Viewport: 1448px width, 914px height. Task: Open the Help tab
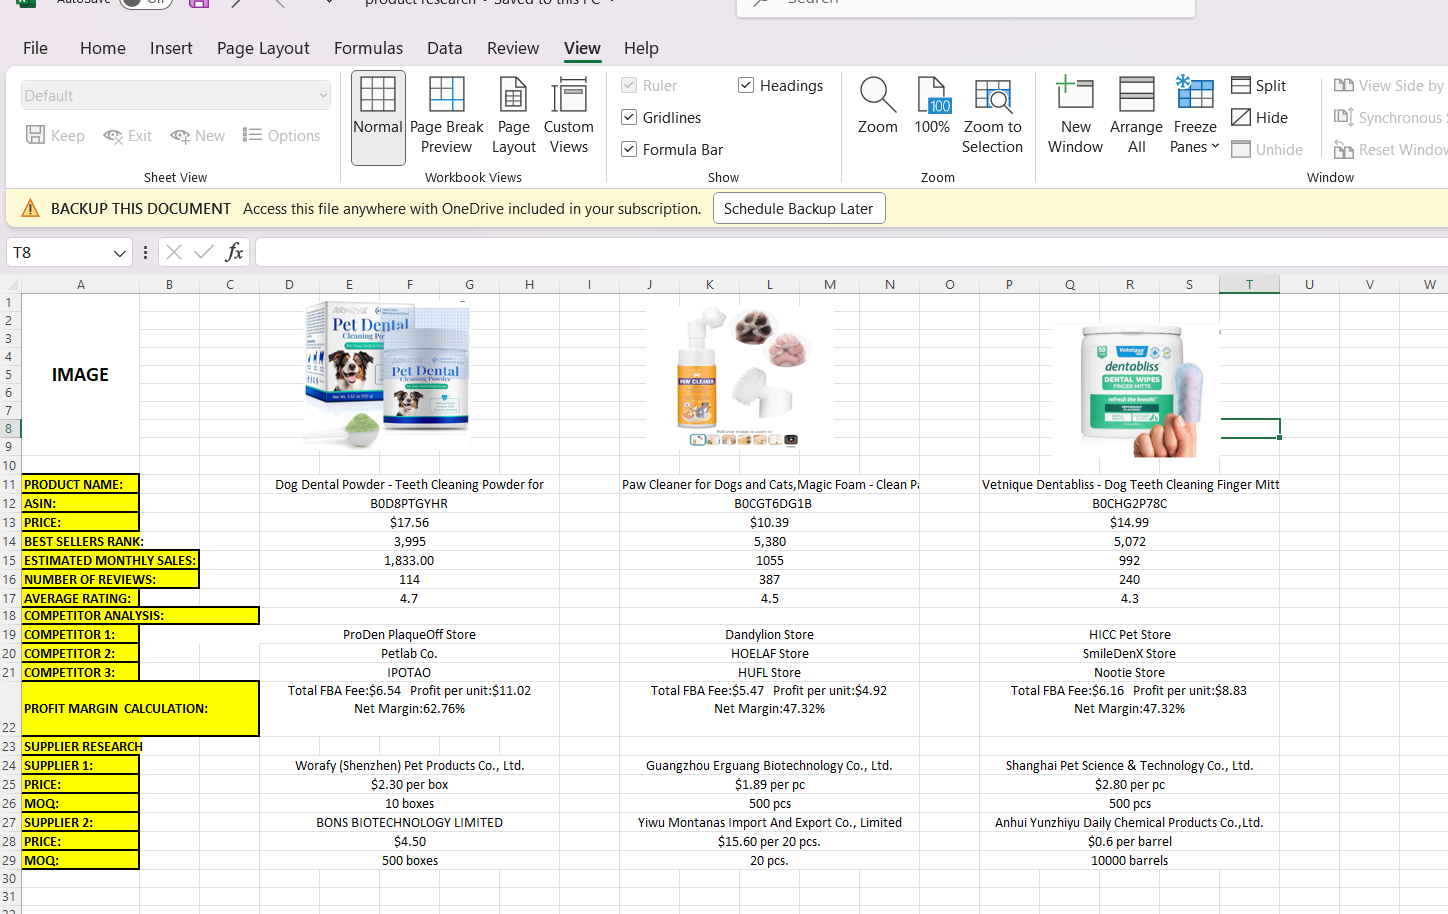click(641, 48)
